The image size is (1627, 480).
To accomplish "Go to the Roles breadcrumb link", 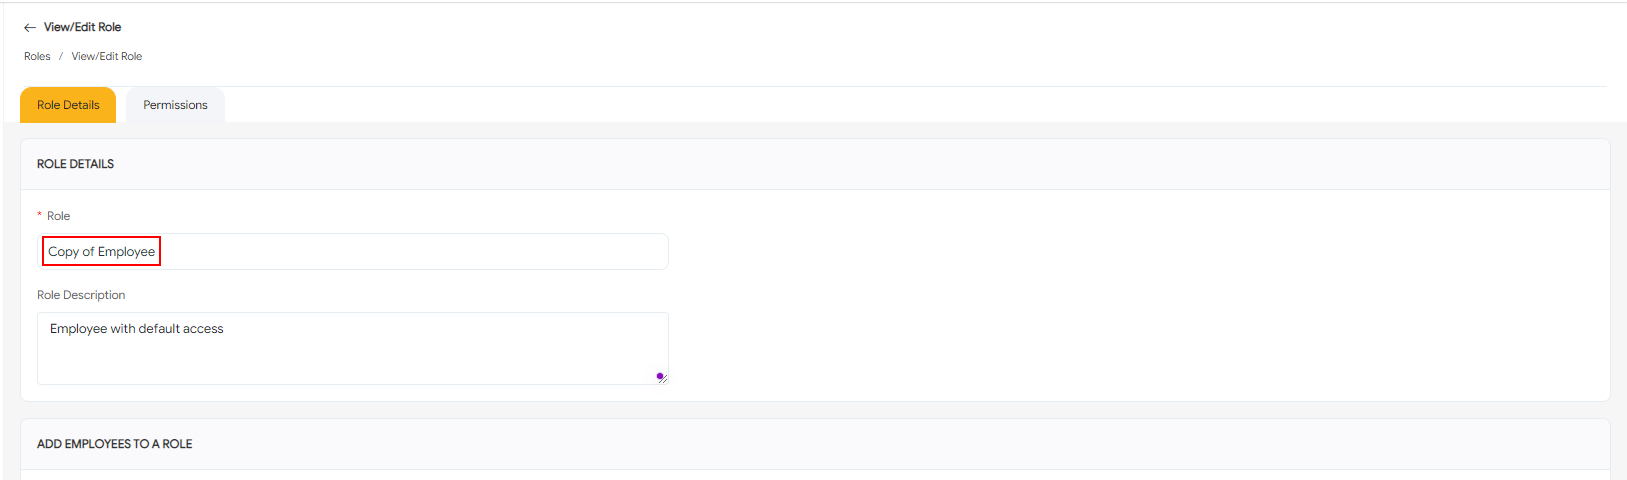I will point(37,57).
